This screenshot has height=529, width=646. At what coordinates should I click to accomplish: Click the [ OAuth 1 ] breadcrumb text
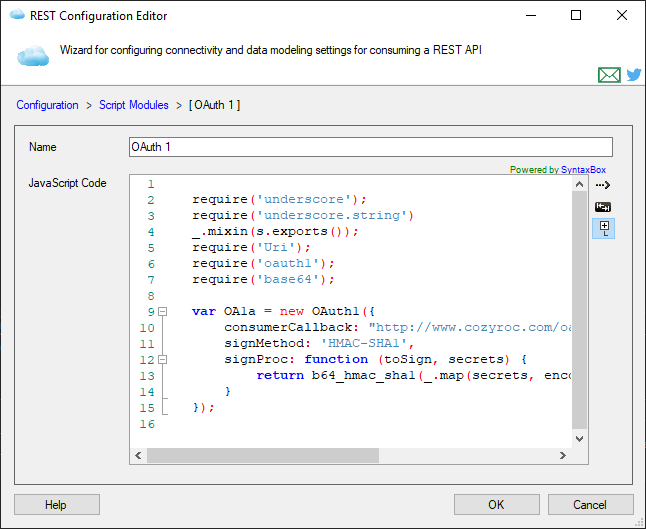pyautogui.click(x=214, y=105)
